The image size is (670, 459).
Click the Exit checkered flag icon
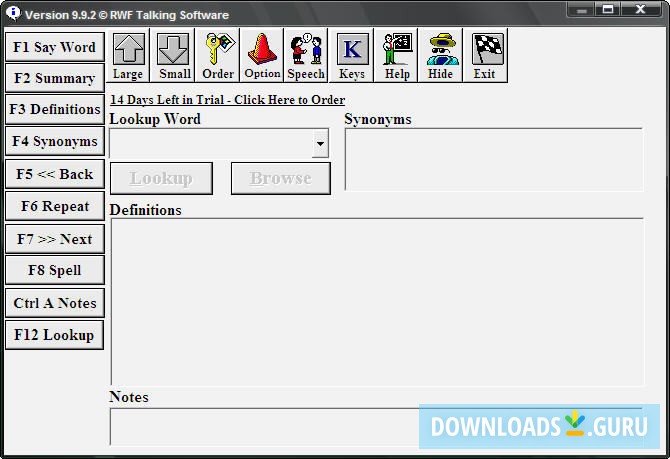[x=485, y=56]
